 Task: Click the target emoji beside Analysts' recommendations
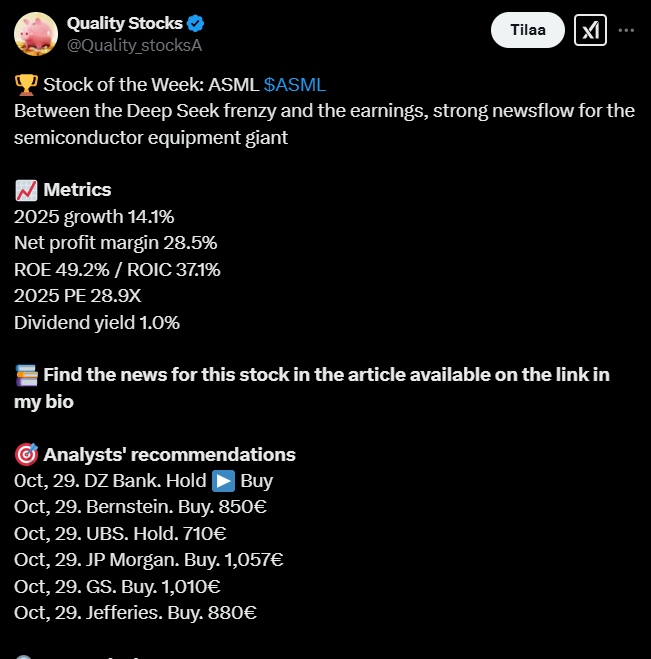pos(26,455)
